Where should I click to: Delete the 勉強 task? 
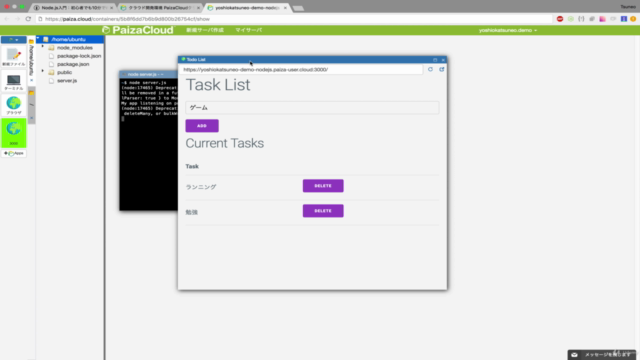click(x=323, y=211)
